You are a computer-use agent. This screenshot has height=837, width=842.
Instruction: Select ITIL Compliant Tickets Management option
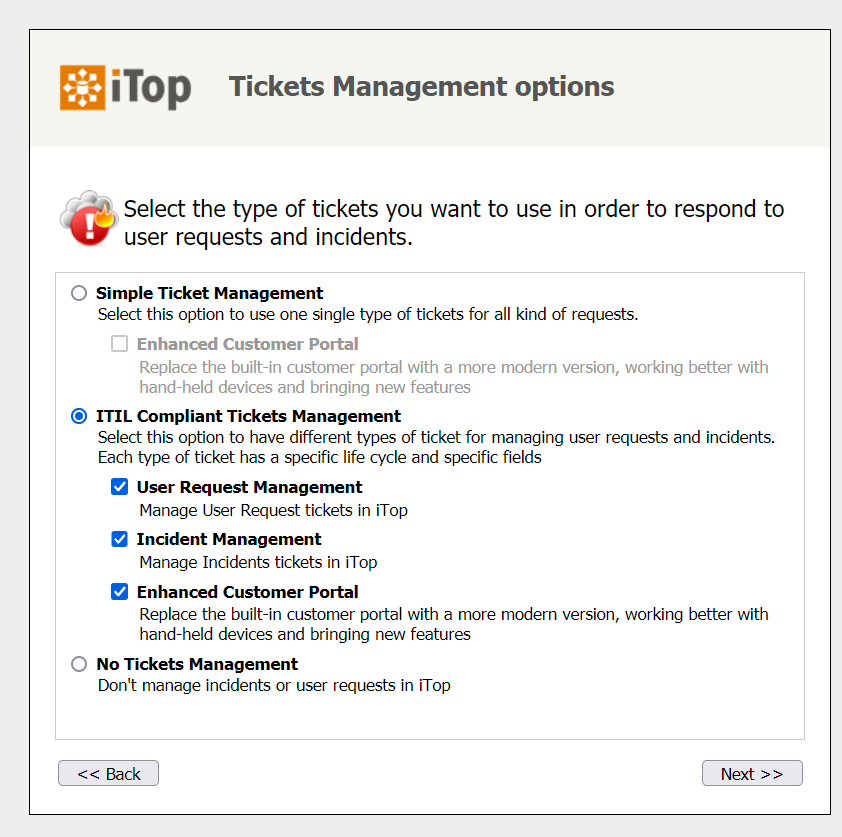click(x=79, y=416)
